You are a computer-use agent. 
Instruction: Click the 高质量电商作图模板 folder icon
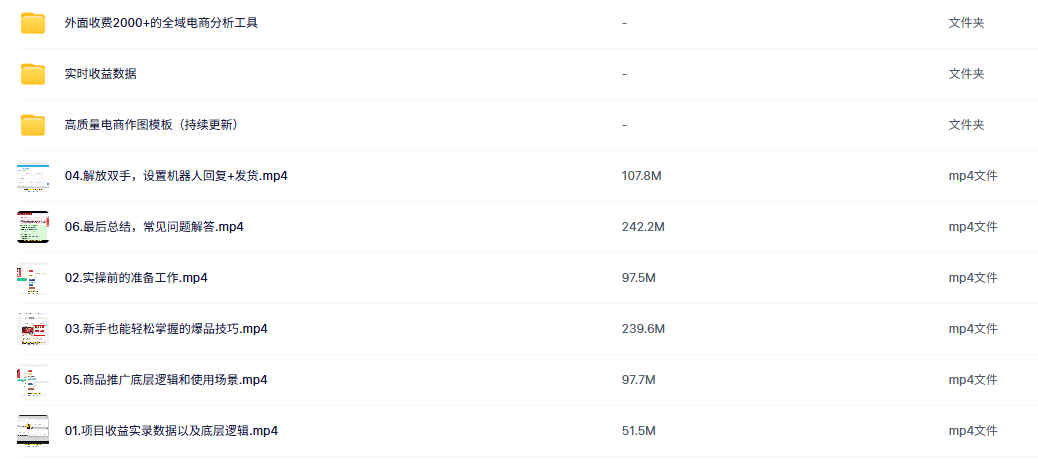point(33,125)
